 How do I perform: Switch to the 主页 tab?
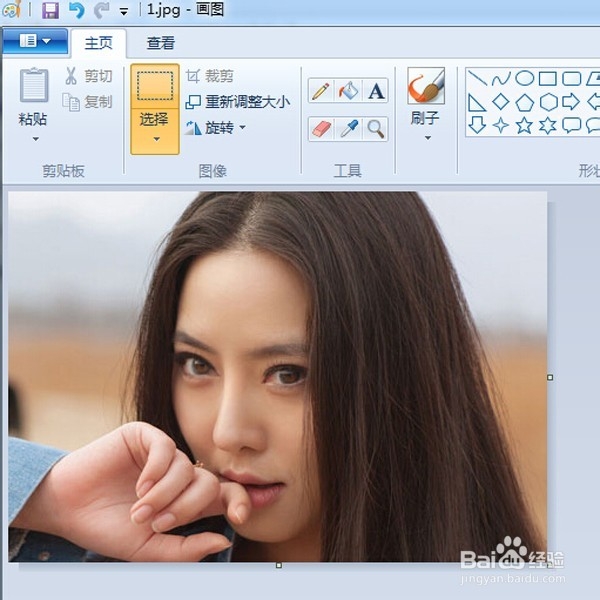tap(98, 43)
